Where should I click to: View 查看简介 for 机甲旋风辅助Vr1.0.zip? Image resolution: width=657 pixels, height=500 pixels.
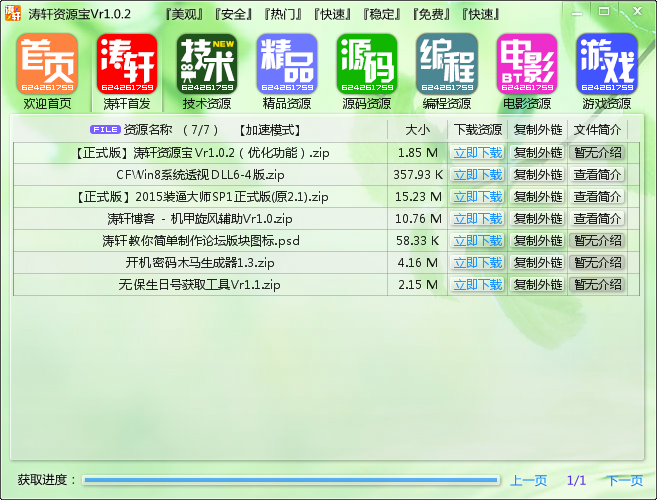[x=598, y=218]
